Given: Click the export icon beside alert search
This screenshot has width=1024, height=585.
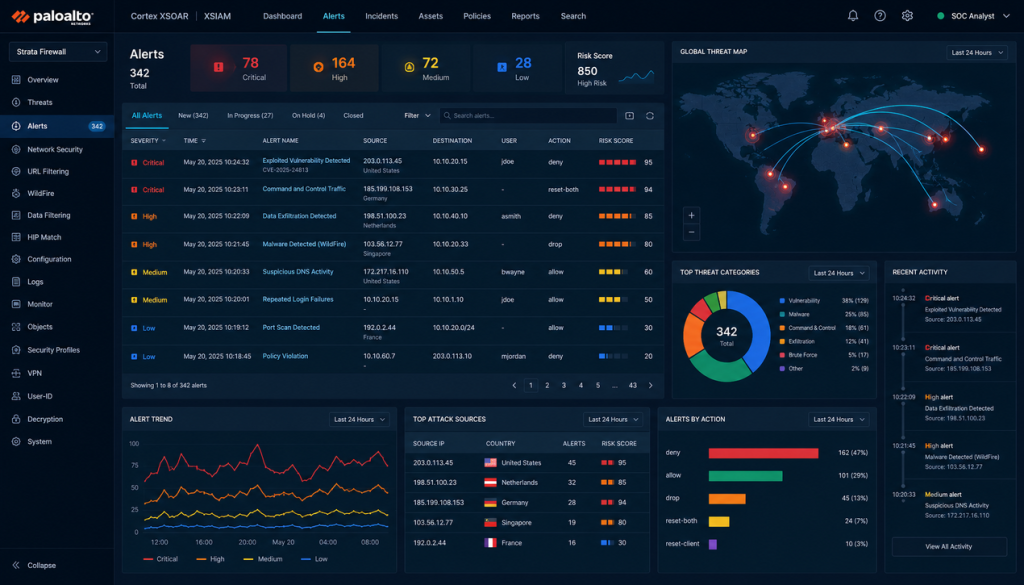Looking at the screenshot, I should pyautogui.click(x=630, y=116).
